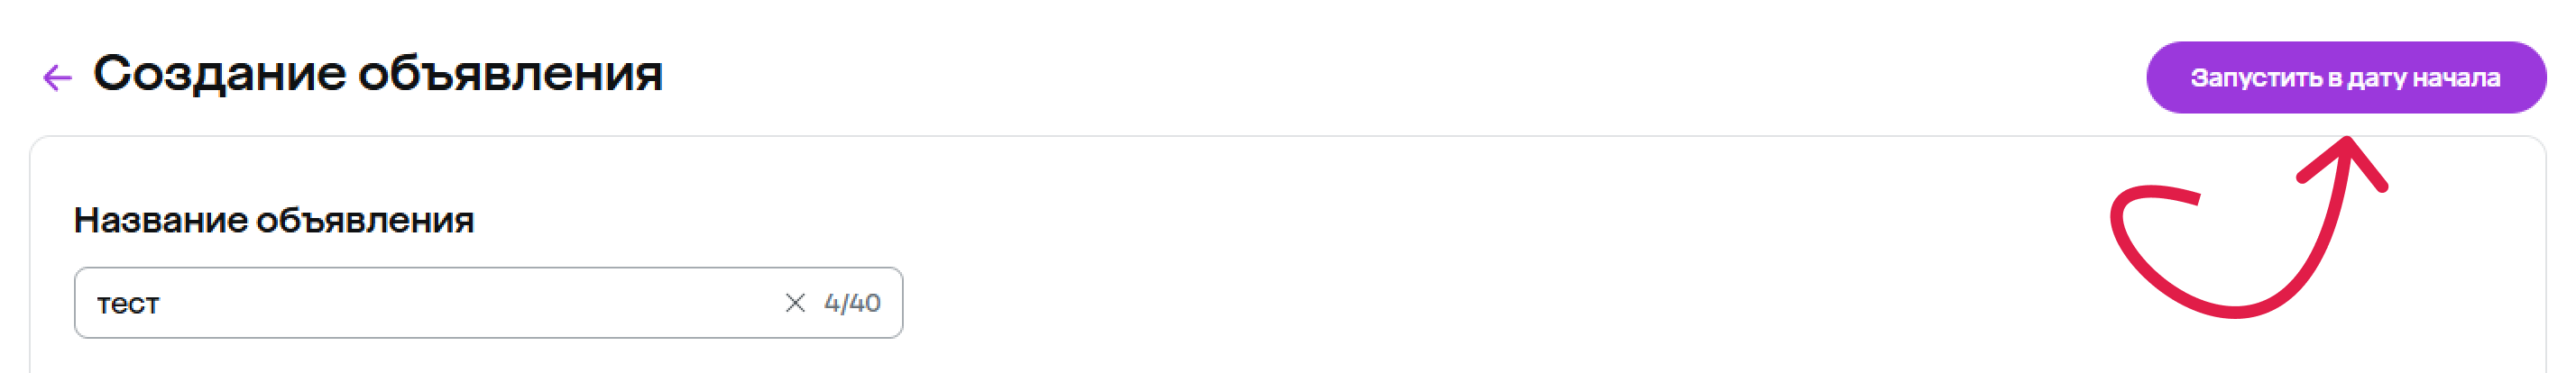Click the X beside the 4/40 counter
Viewport: 2576px width, 373px height.
pos(795,303)
